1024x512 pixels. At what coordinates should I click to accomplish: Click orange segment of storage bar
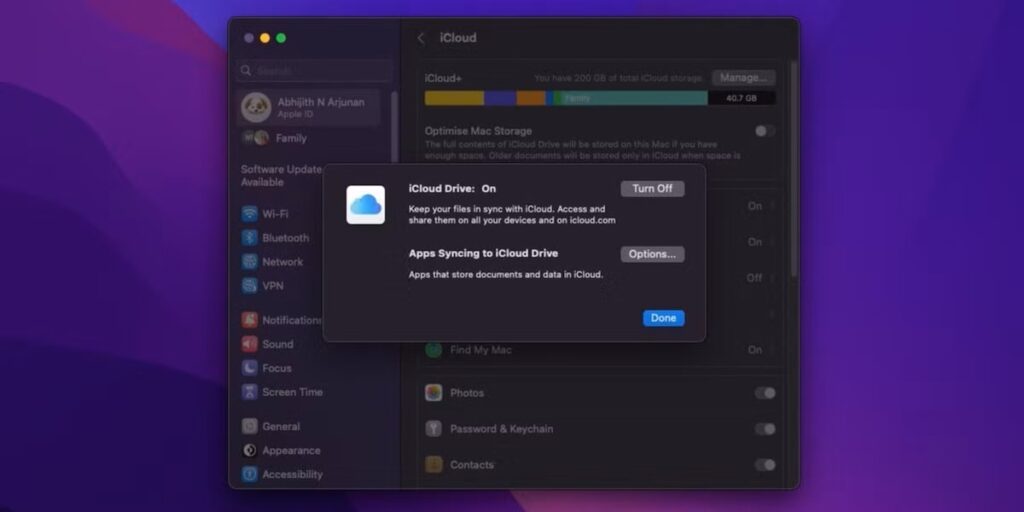point(531,98)
